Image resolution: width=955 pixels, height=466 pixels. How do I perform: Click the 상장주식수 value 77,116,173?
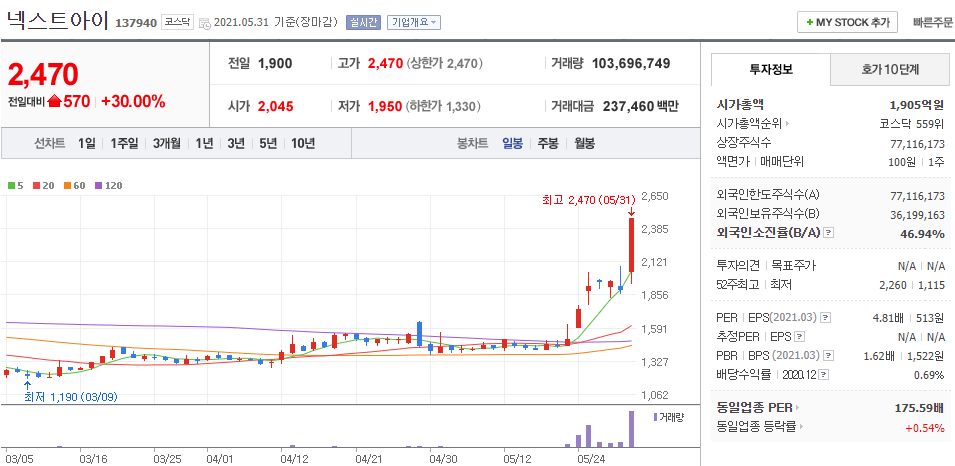click(x=918, y=143)
